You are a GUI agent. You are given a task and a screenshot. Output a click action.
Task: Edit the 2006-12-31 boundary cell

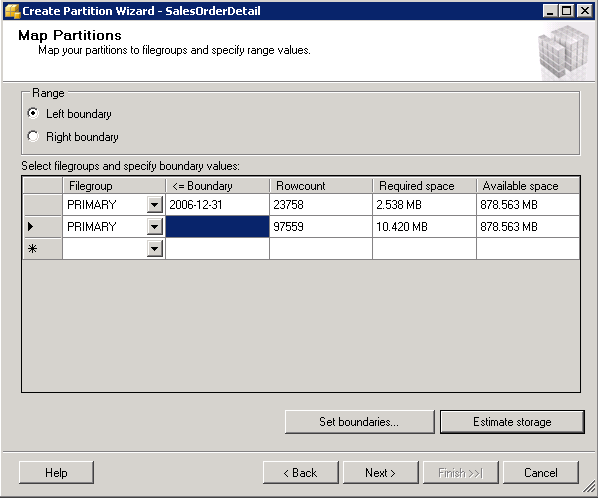pos(217,205)
